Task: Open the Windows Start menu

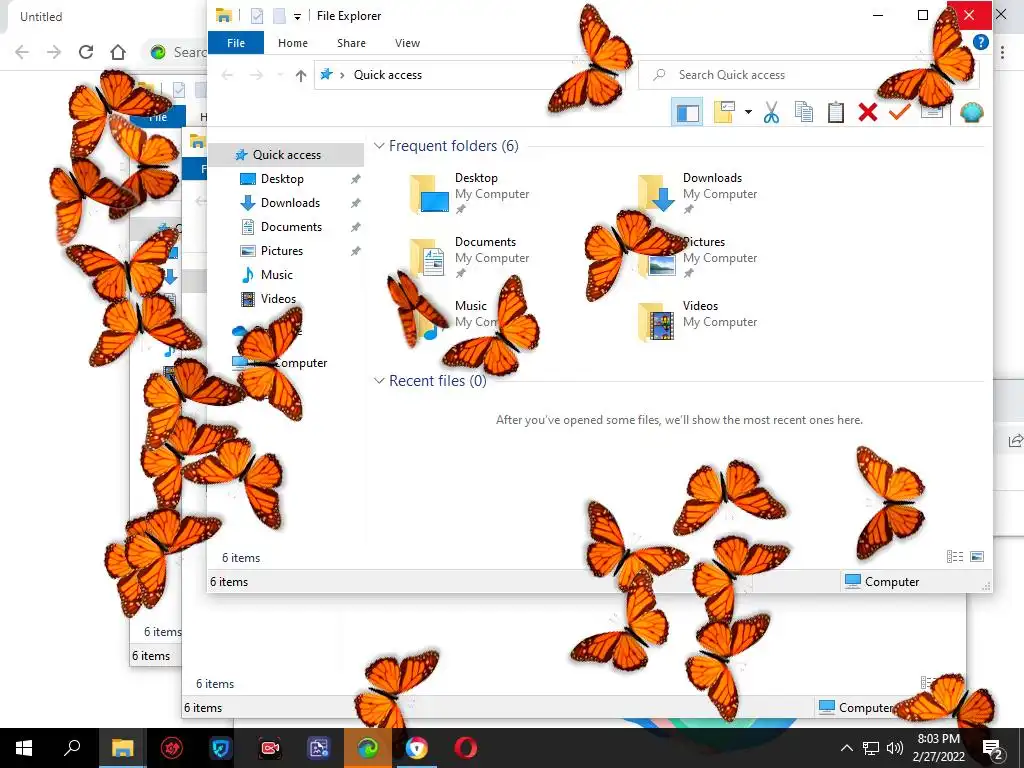Action: click(24, 748)
